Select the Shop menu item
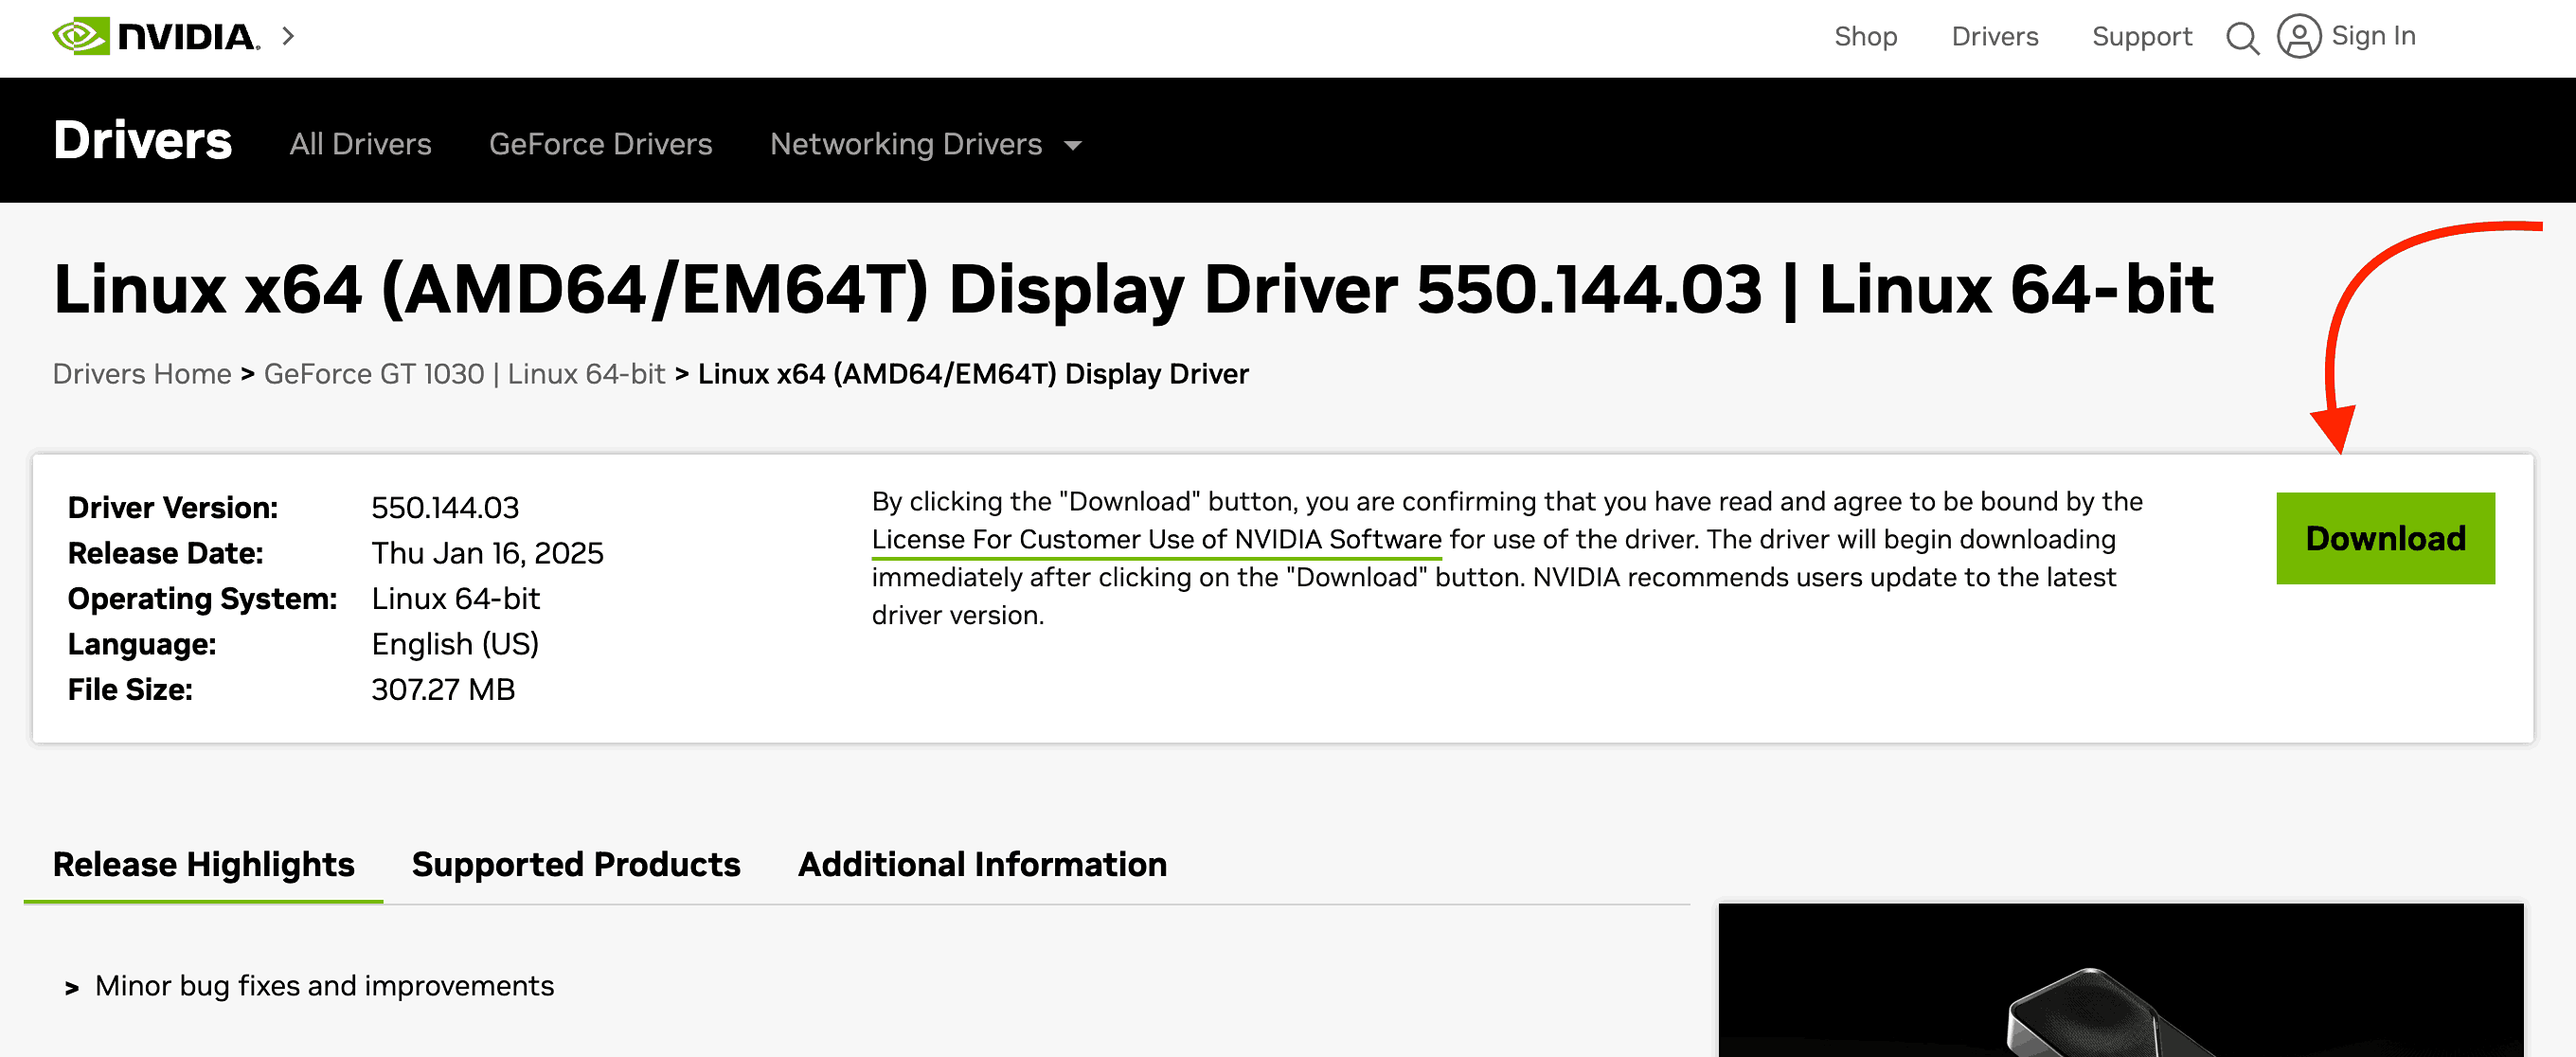The image size is (2576, 1057). [1866, 36]
